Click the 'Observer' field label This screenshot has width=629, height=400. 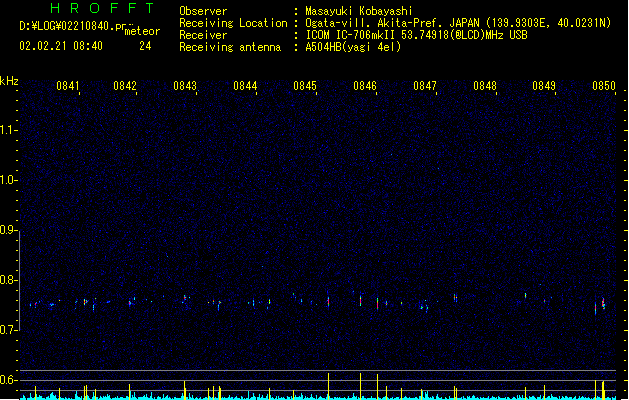(203, 11)
